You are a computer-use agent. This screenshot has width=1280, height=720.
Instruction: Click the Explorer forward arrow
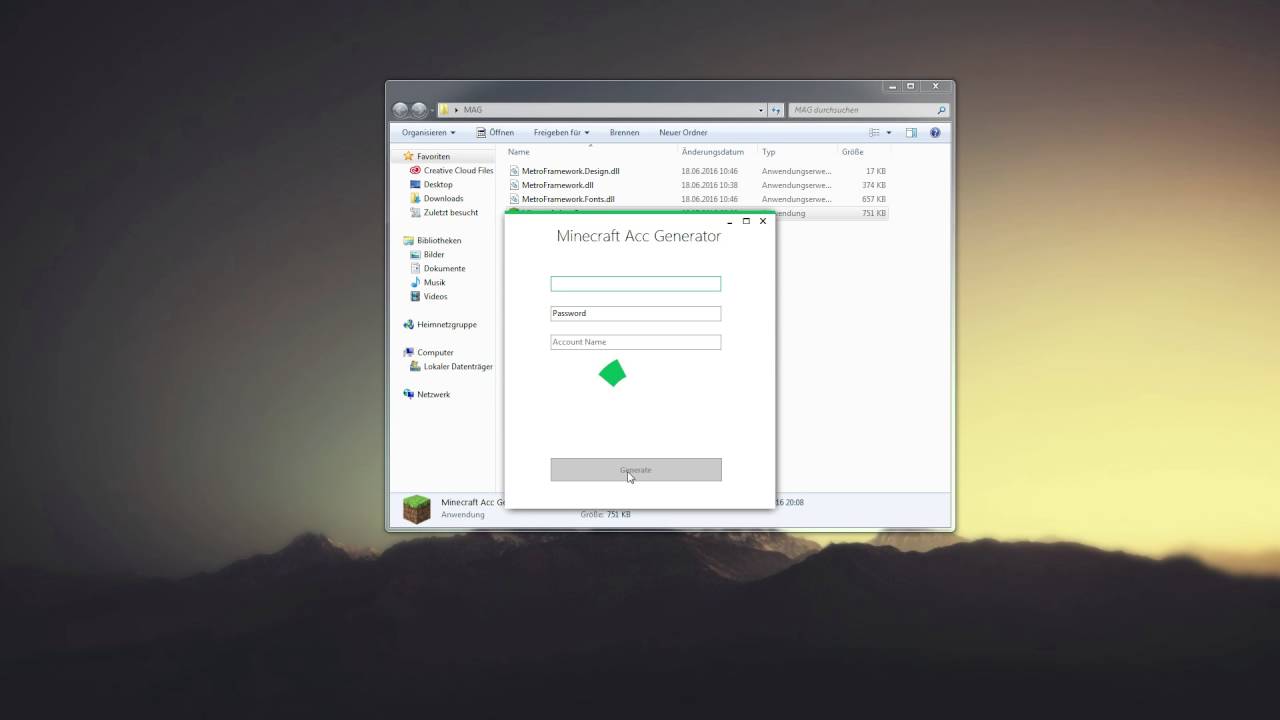tap(419, 110)
